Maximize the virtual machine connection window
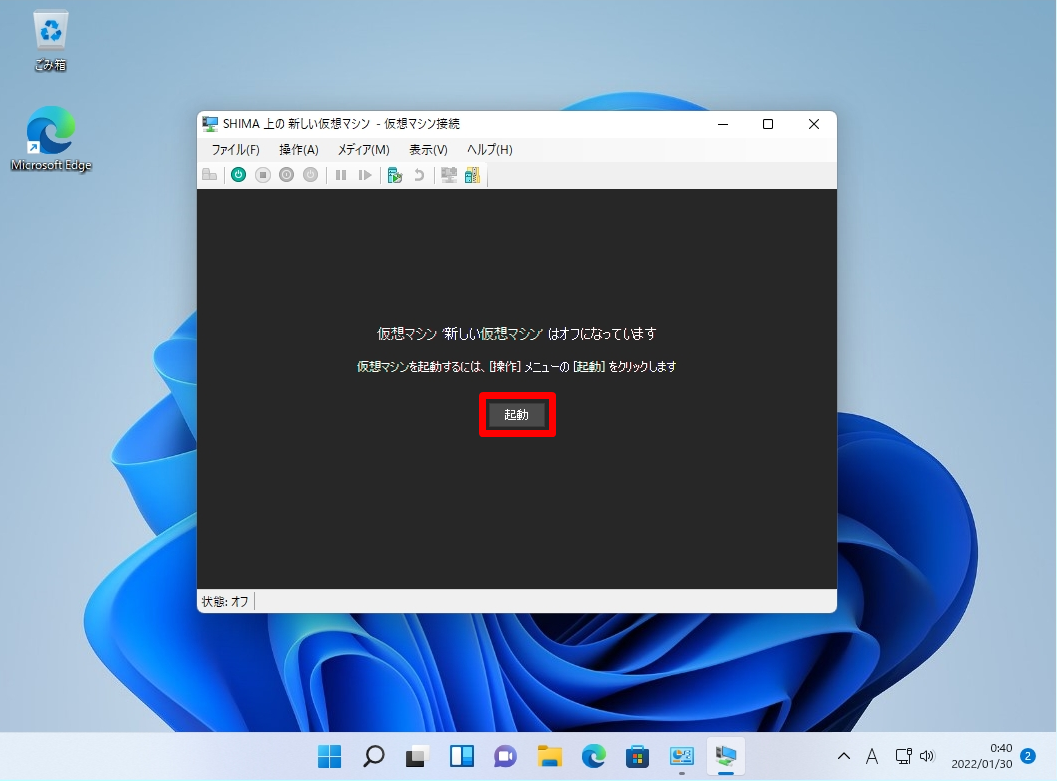 click(x=768, y=124)
